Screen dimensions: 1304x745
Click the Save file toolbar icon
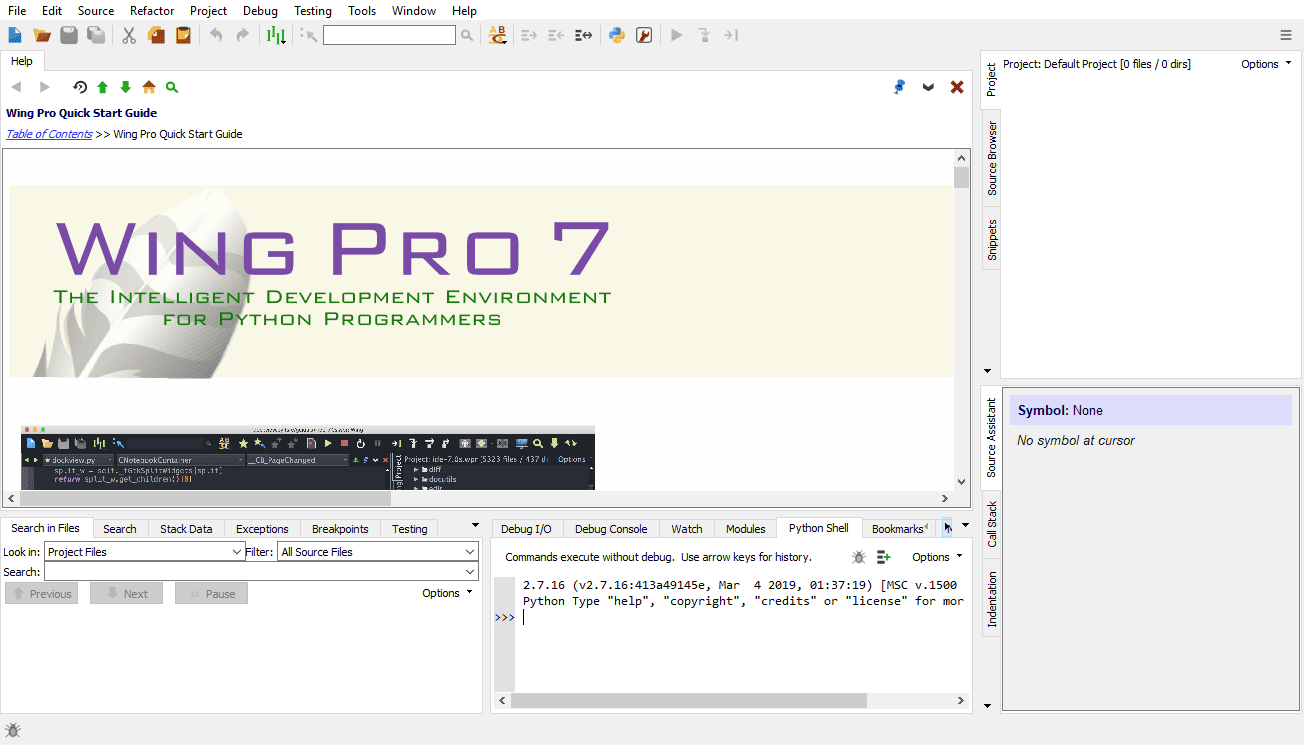tap(69, 35)
